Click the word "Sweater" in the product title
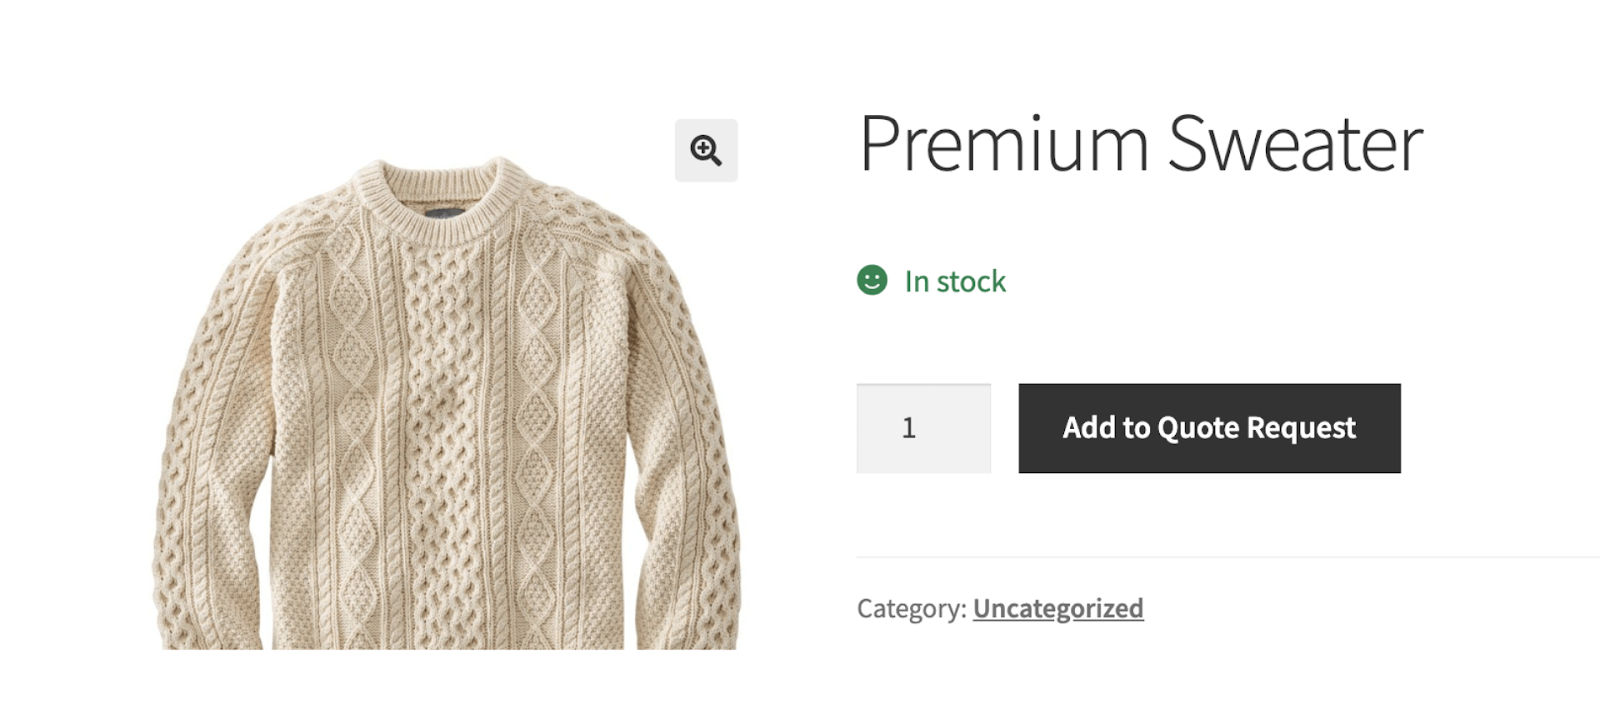Viewport: 1600px width, 718px height. point(1295,144)
